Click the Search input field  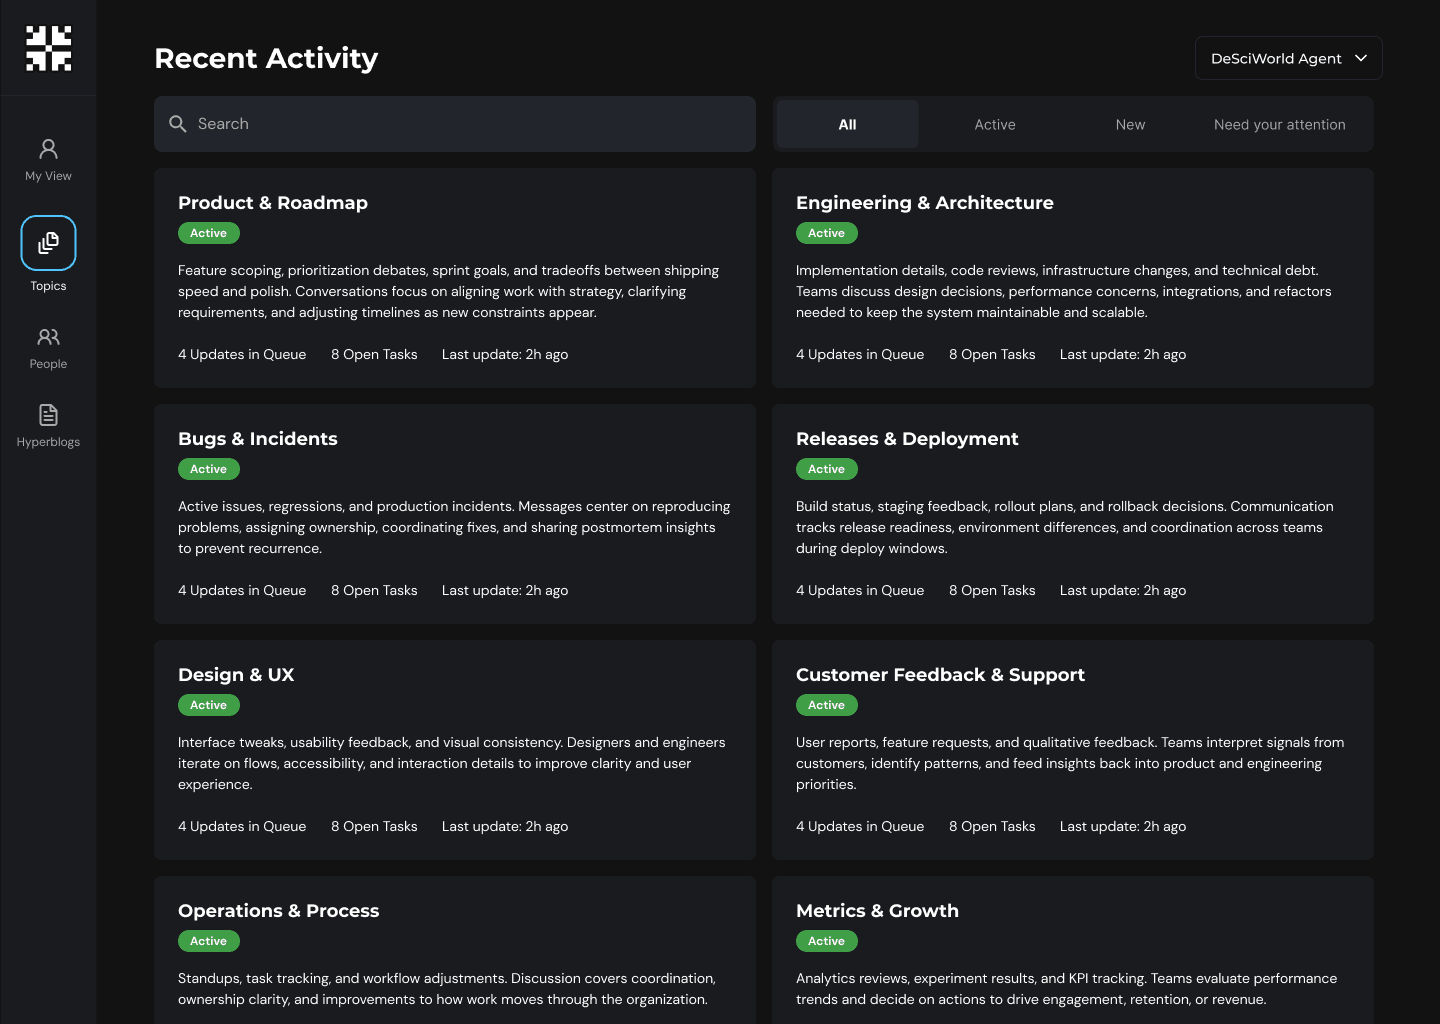tap(455, 124)
